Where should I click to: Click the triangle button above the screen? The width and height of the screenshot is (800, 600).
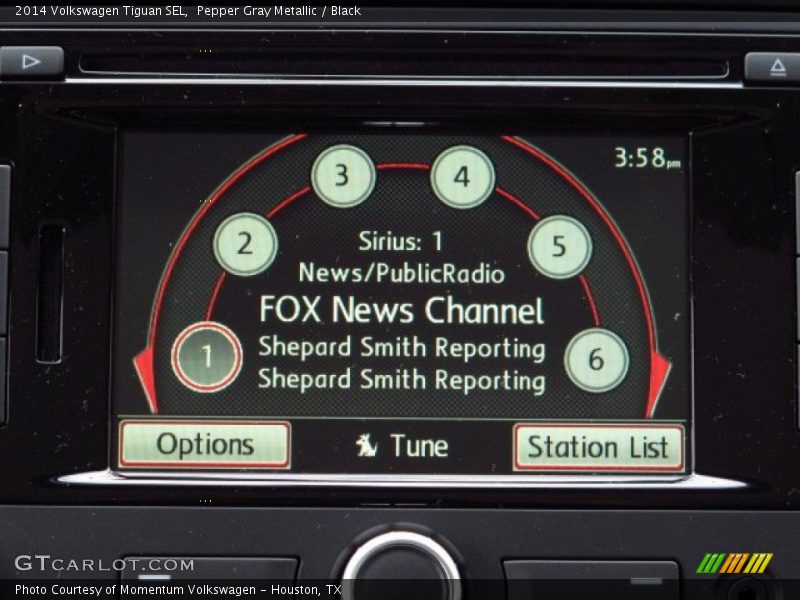pos(32,62)
